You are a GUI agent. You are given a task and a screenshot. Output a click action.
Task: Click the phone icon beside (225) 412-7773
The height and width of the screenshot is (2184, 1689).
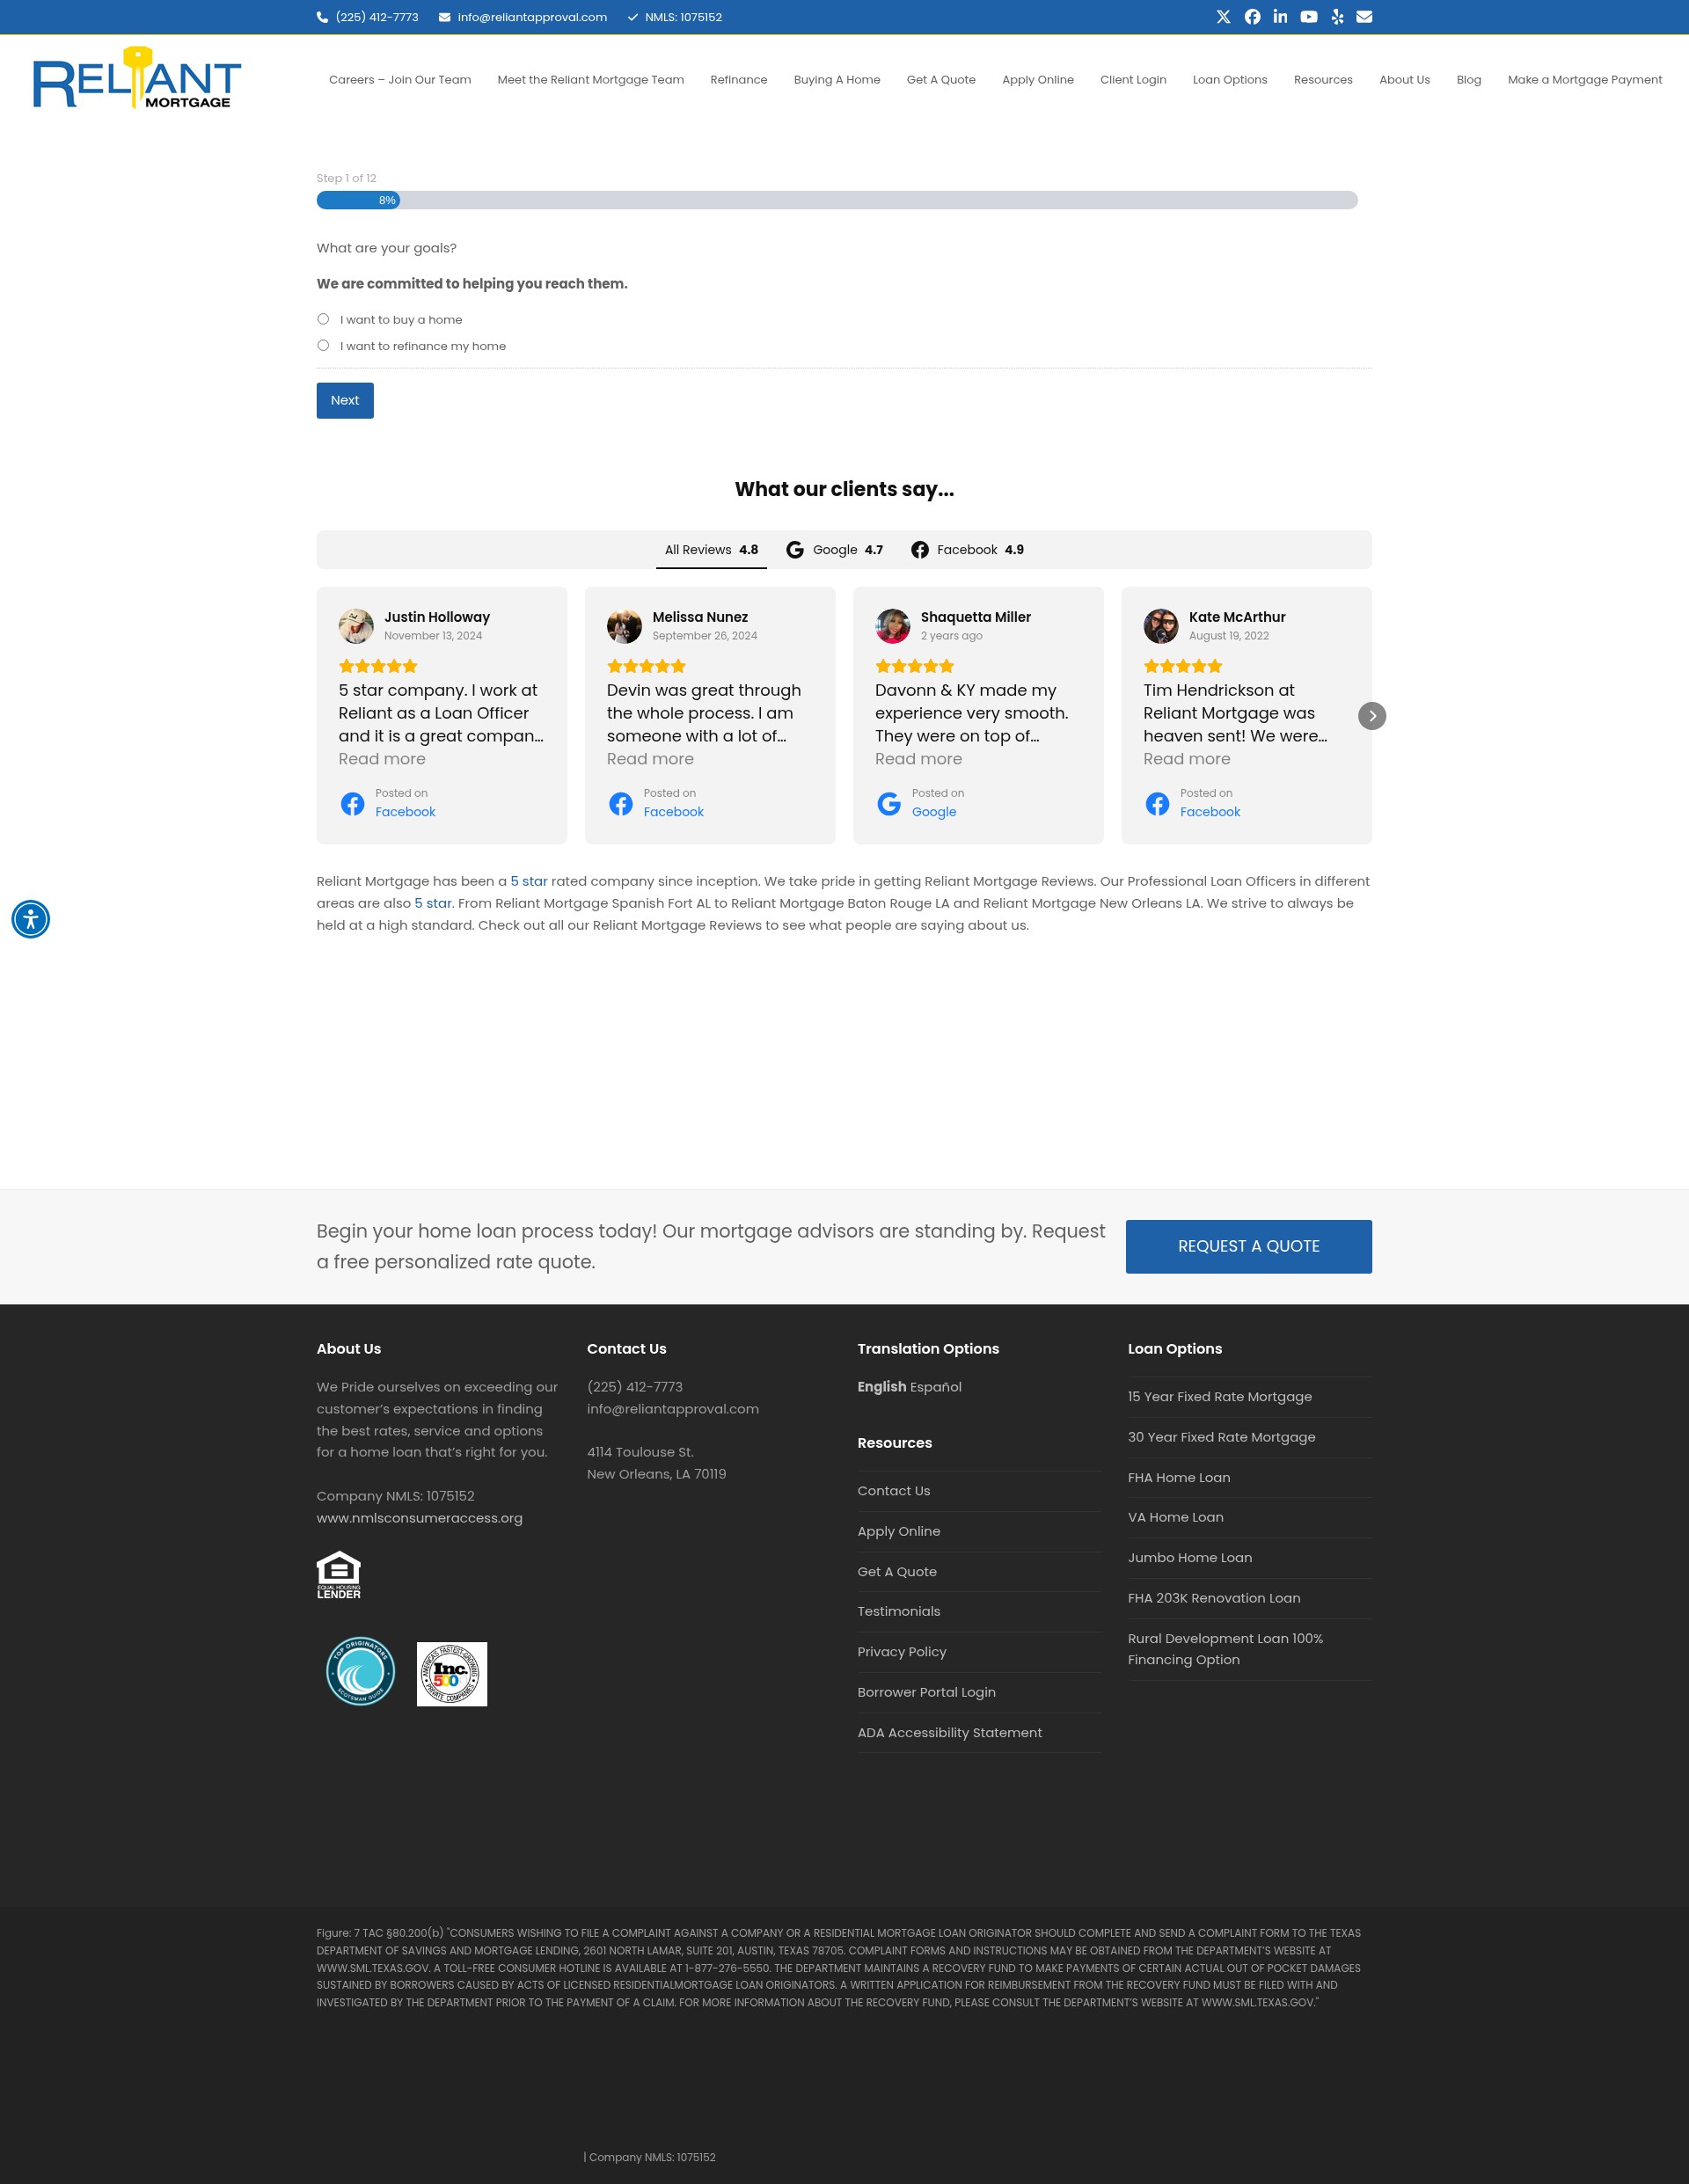click(x=322, y=17)
